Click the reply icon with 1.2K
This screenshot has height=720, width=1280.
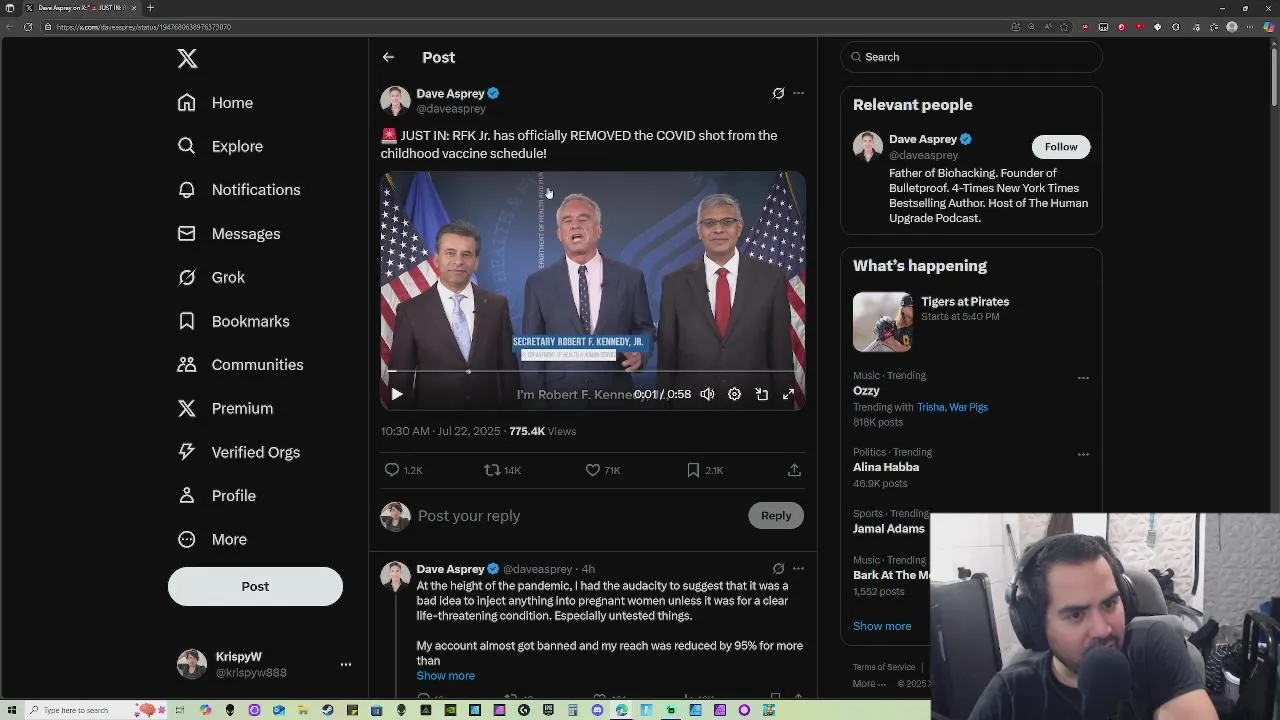click(403, 470)
